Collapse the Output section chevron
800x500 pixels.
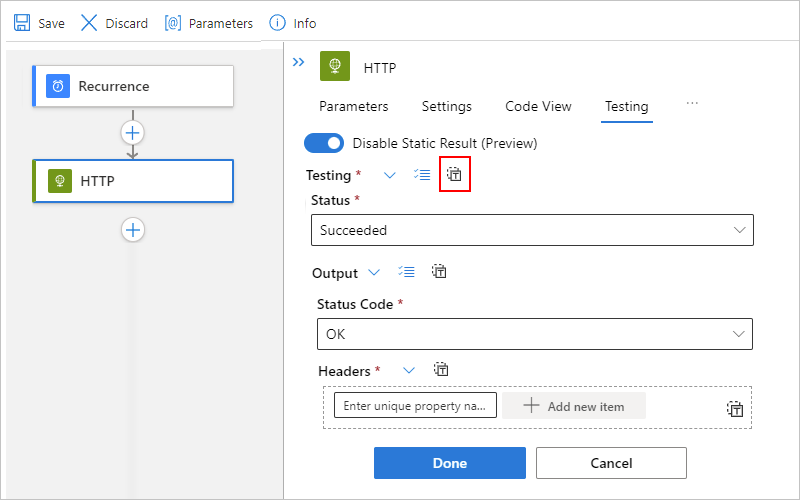coord(374,272)
